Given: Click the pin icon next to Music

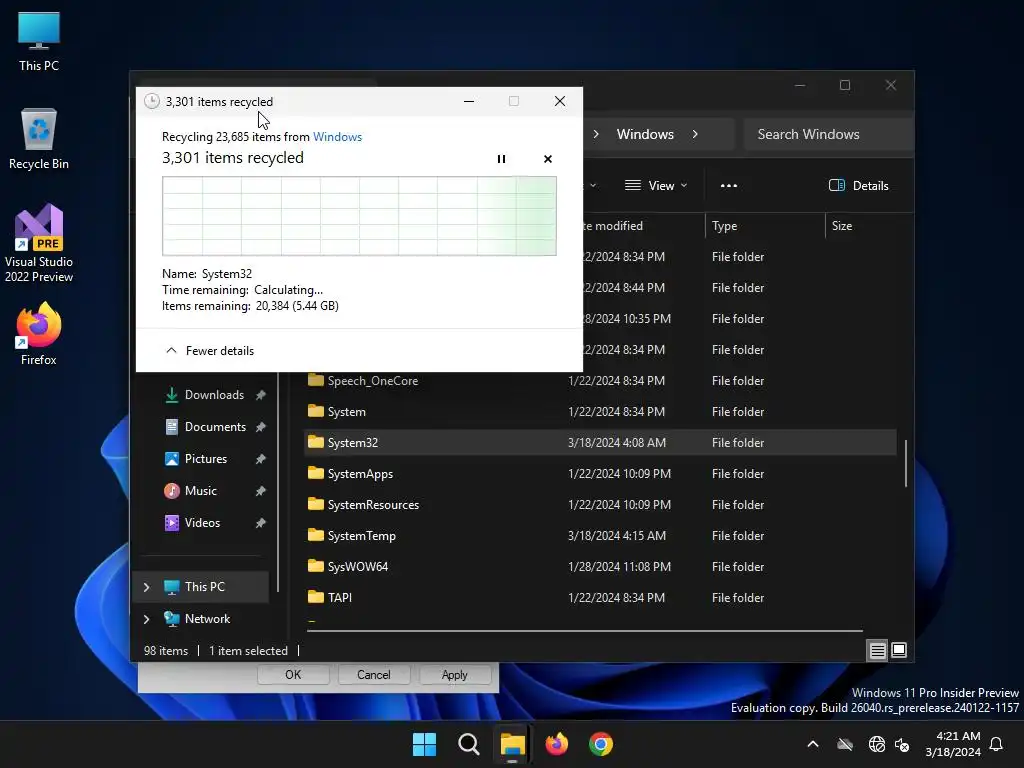Looking at the screenshot, I should (261, 491).
